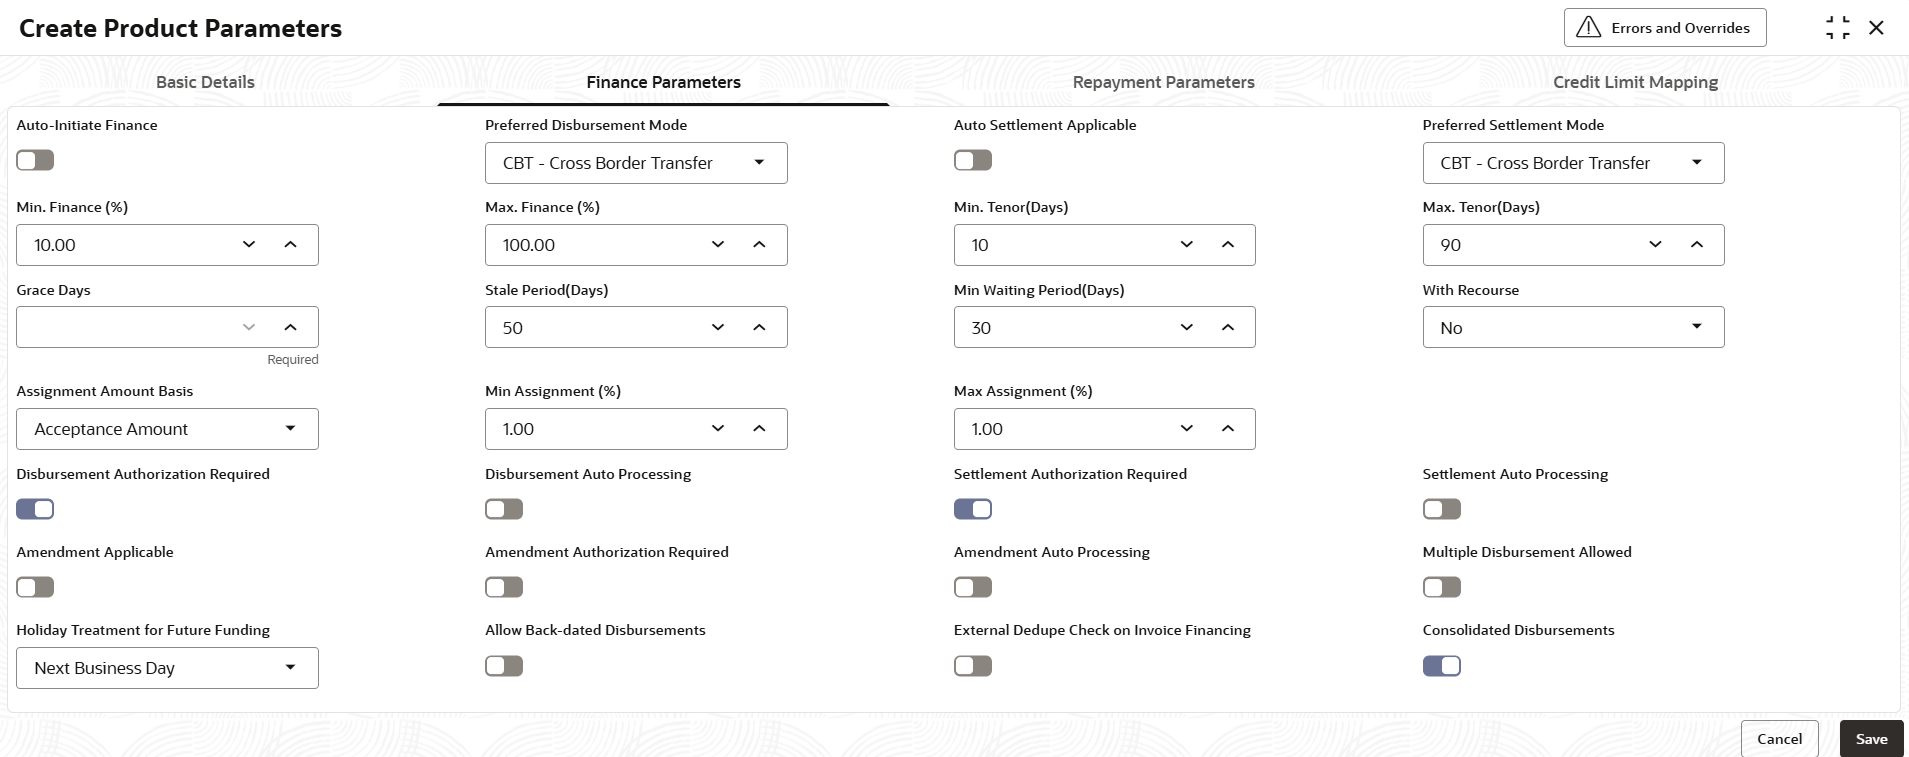The width and height of the screenshot is (1909, 757).
Task: Increase Max Assignment (%) up chevron
Action: [x=1228, y=429]
